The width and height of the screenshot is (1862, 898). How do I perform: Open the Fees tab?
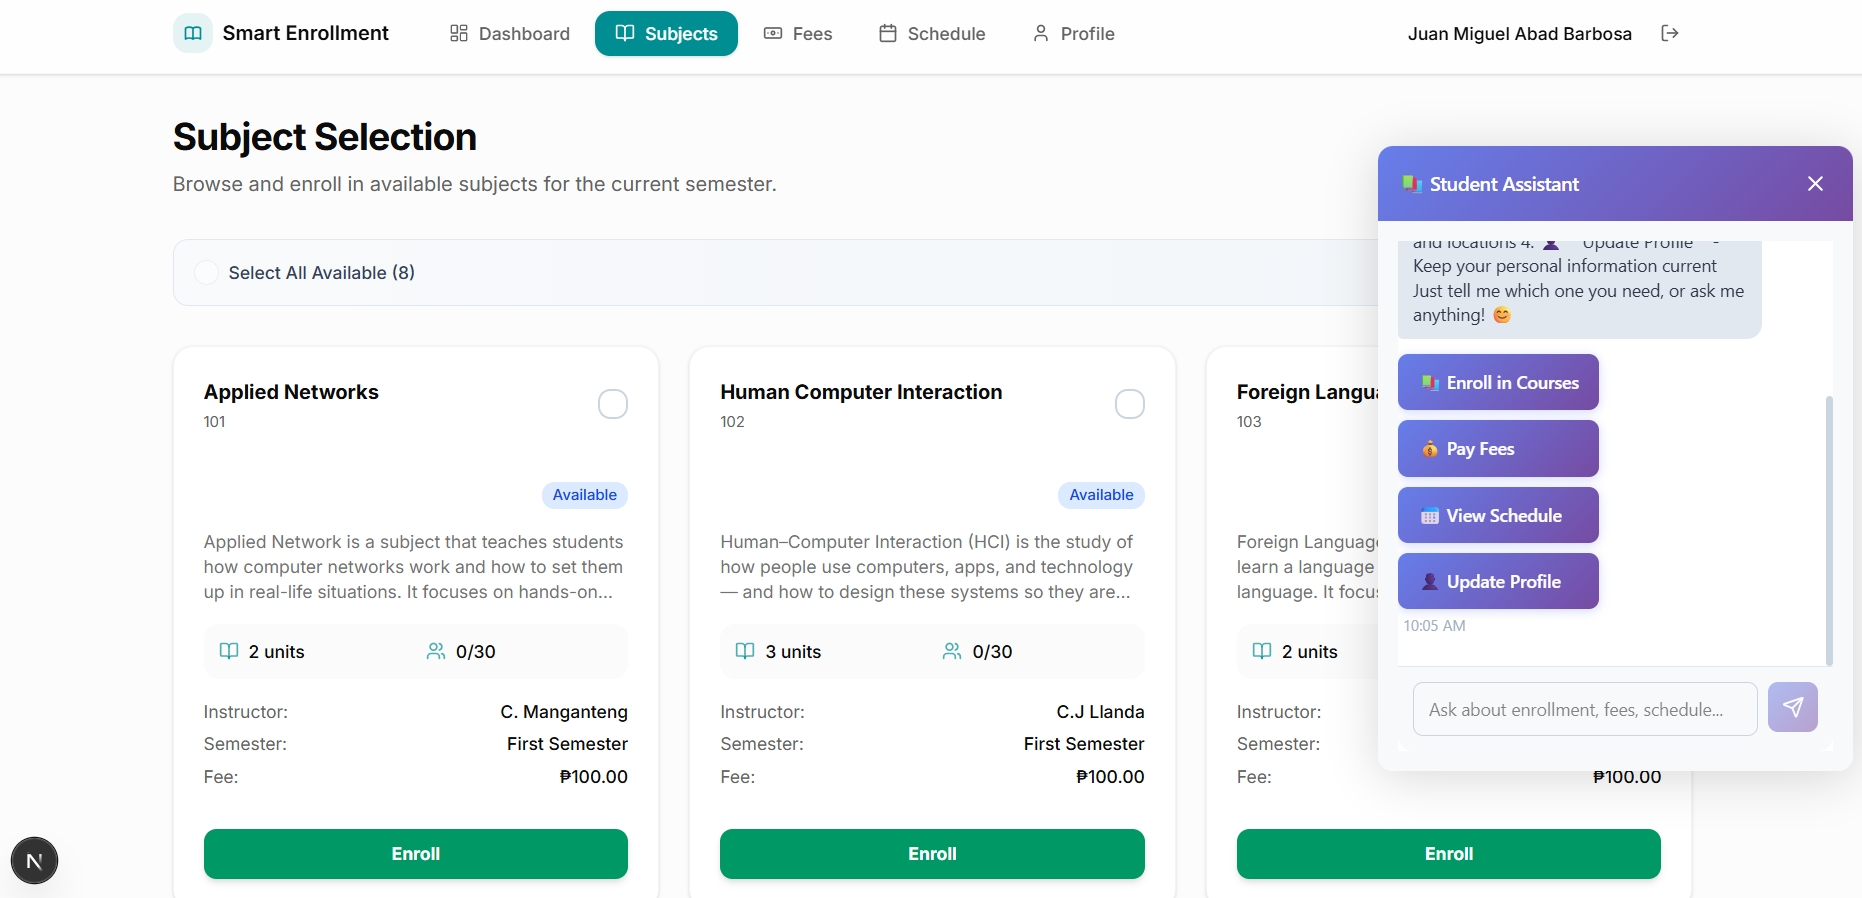coord(798,33)
